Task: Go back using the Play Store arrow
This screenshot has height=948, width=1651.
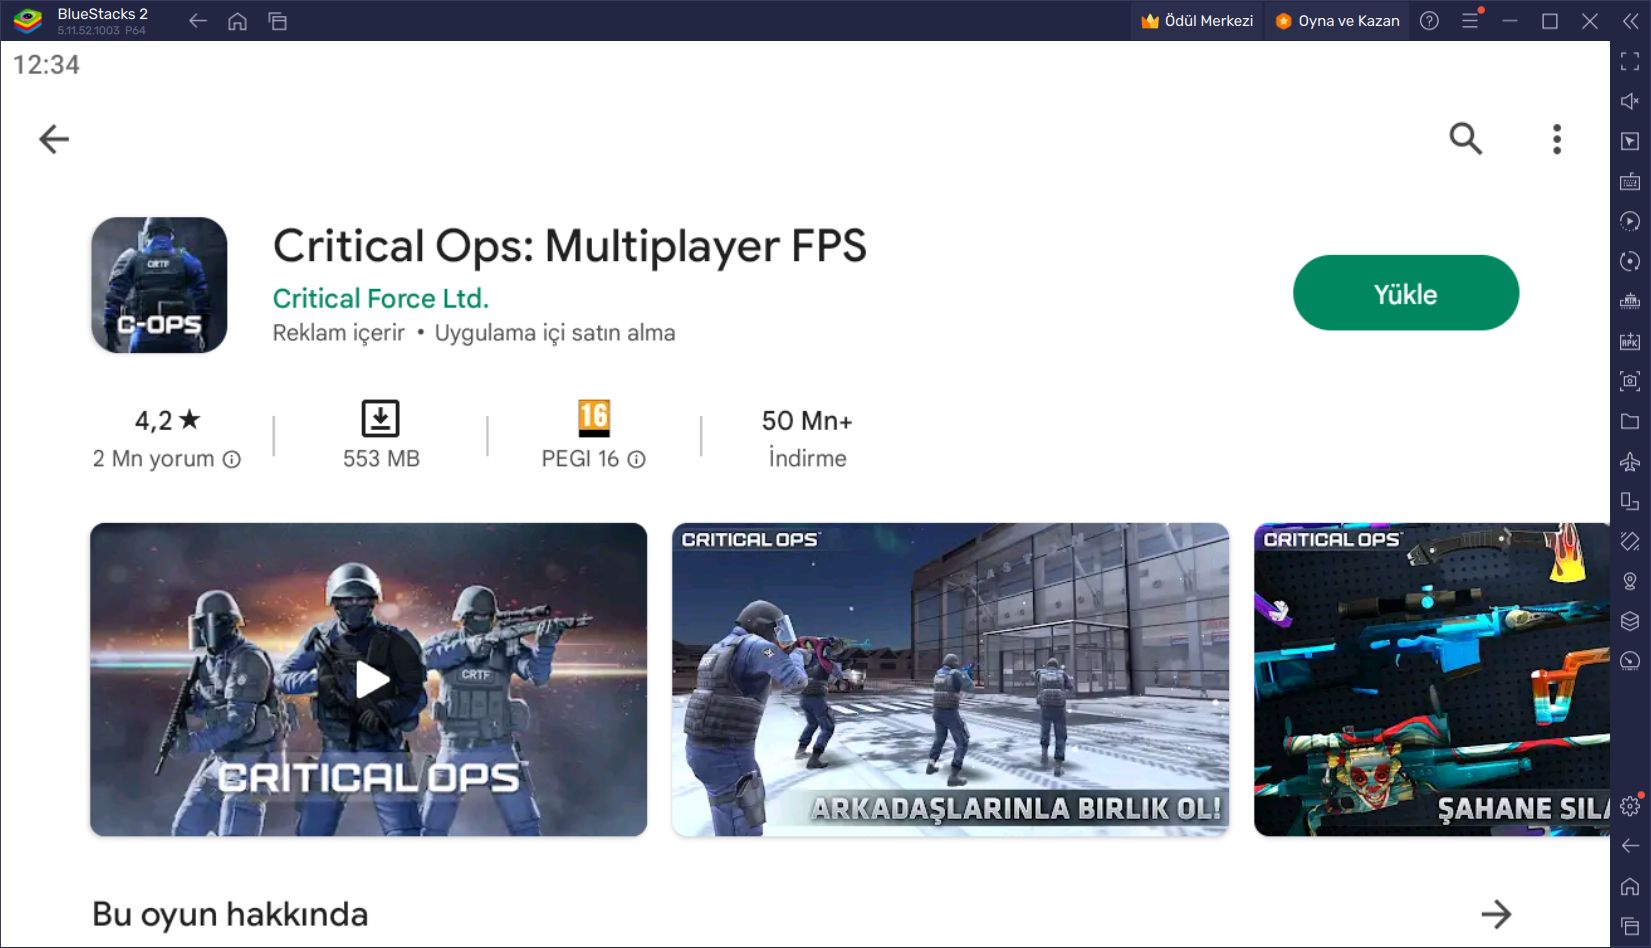Action: click(x=54, y=139)
